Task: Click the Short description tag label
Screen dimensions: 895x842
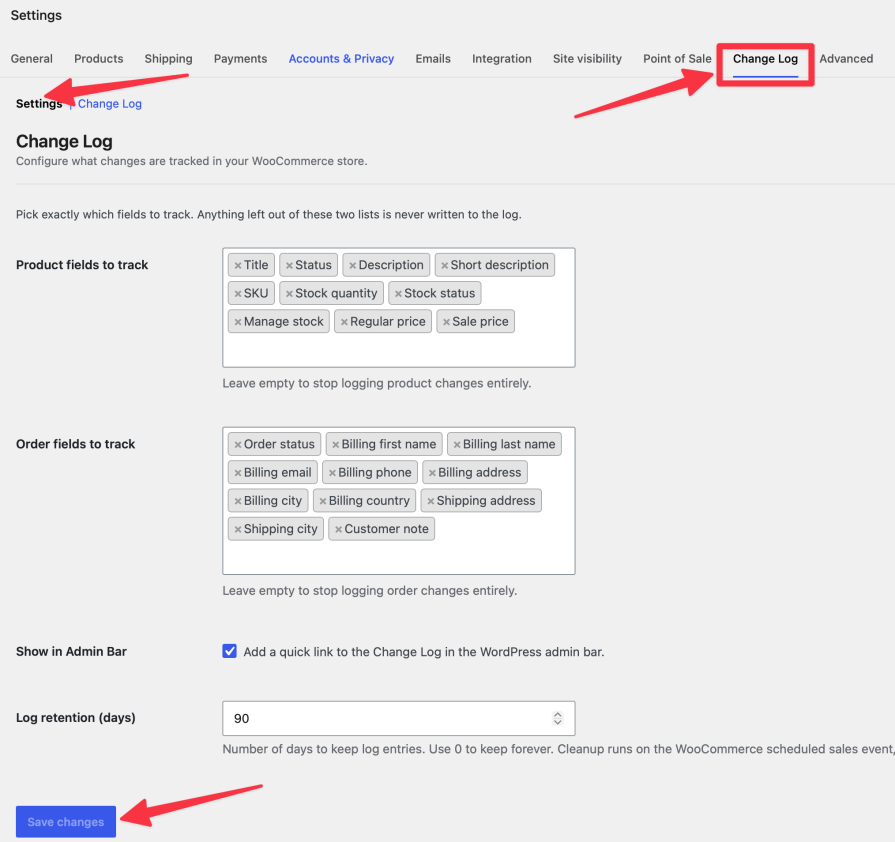Action: (x=499, y=265)
